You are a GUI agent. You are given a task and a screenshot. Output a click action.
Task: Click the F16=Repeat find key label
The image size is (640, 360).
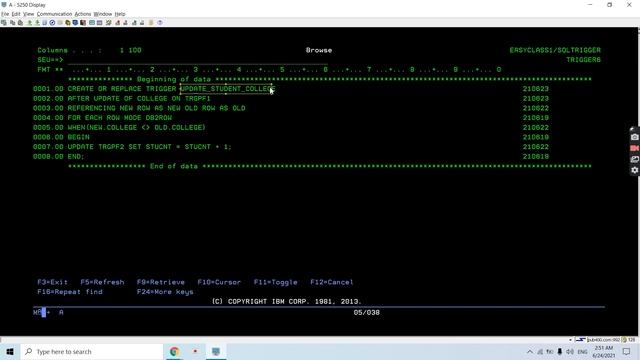[70, 292]
